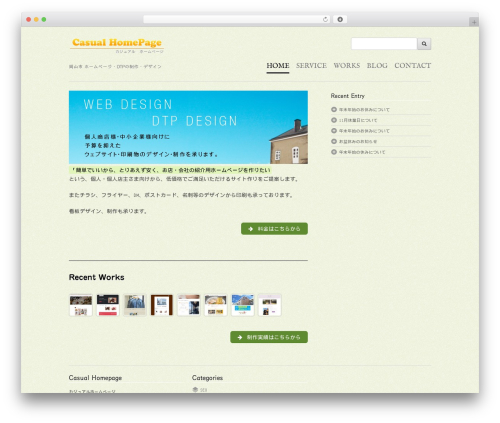Click the green maximize window button
Screen dimensions: 500x423
pos(44,20)
